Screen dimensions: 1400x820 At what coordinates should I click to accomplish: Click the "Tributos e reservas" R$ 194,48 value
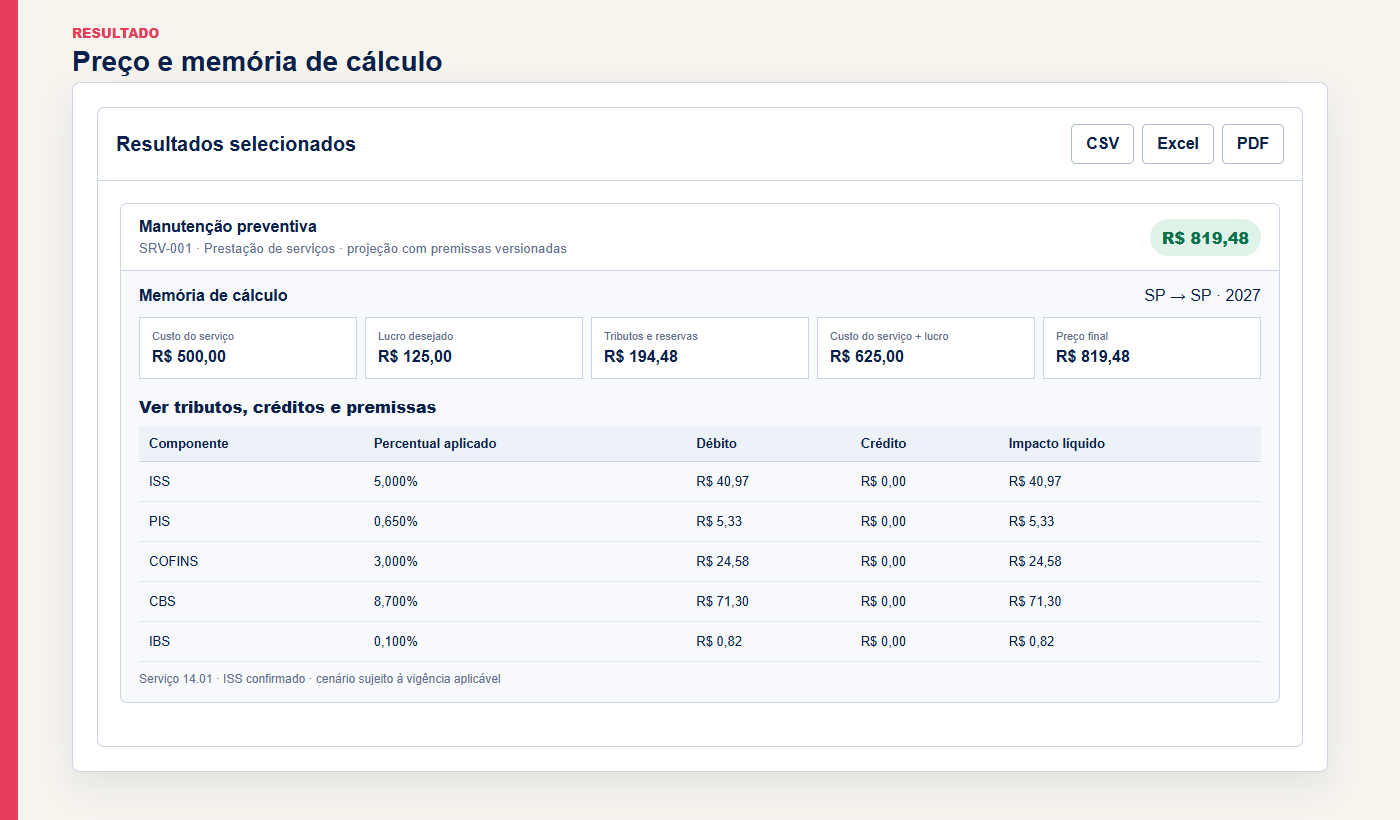(x=641, y=357)
